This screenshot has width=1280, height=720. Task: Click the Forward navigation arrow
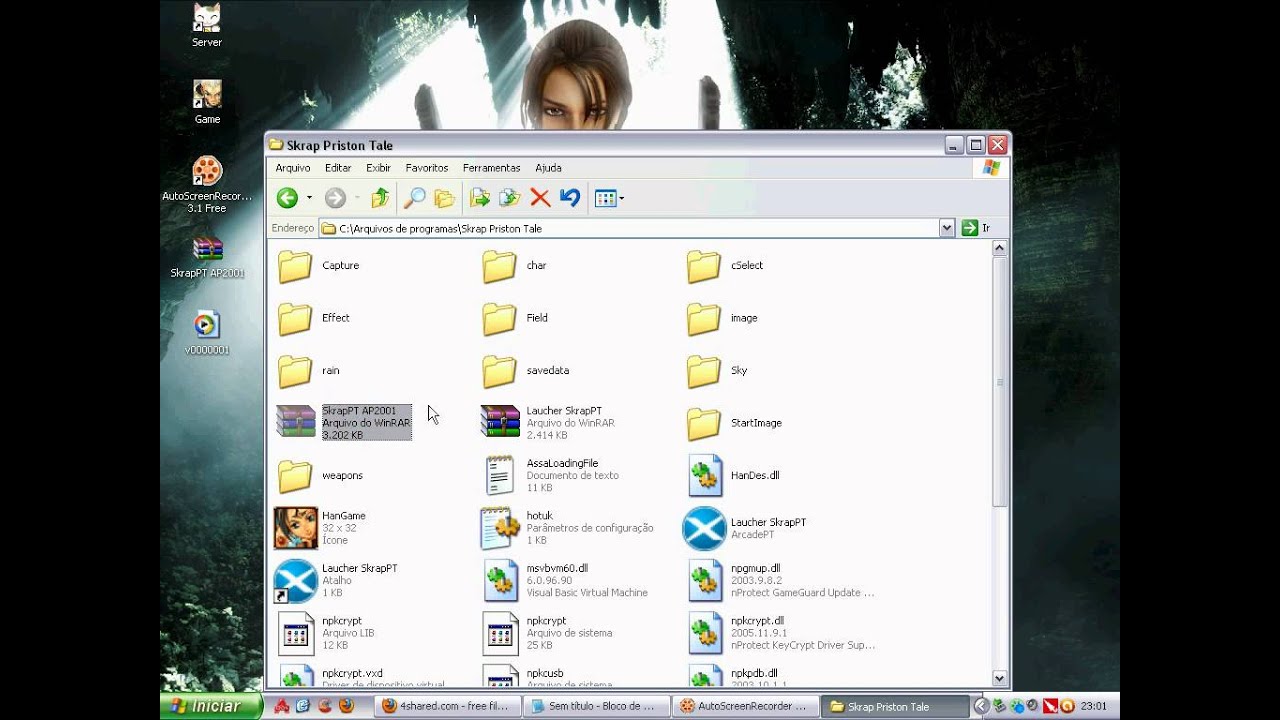coord(335,198)
